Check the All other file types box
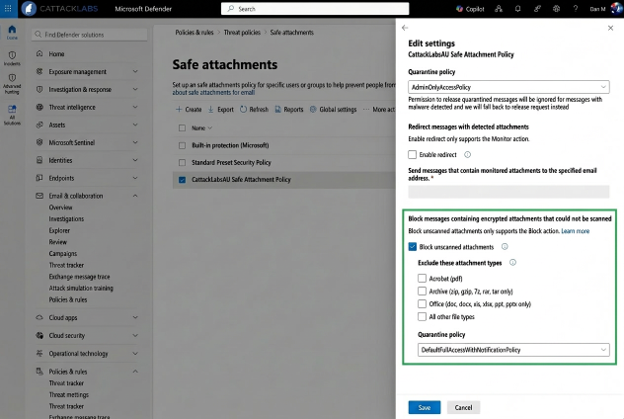The width and height of the screenshot is (624, 419). [422, 317]
